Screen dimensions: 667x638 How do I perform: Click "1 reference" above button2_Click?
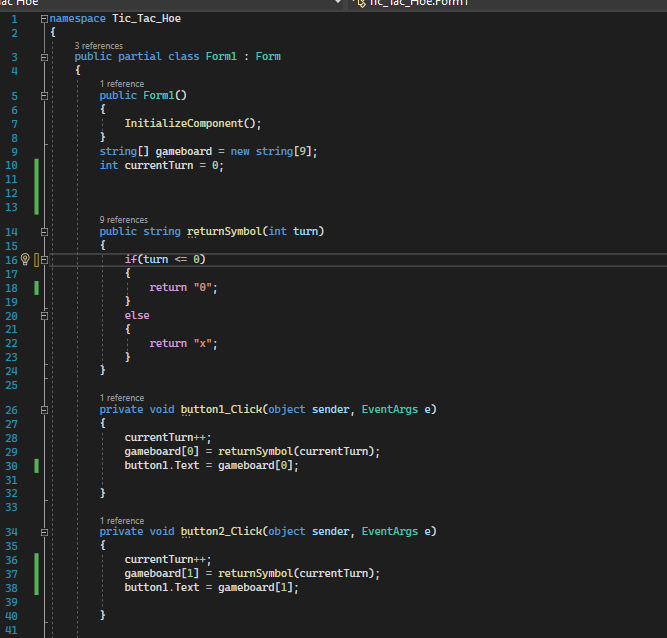tap(121, 520)
